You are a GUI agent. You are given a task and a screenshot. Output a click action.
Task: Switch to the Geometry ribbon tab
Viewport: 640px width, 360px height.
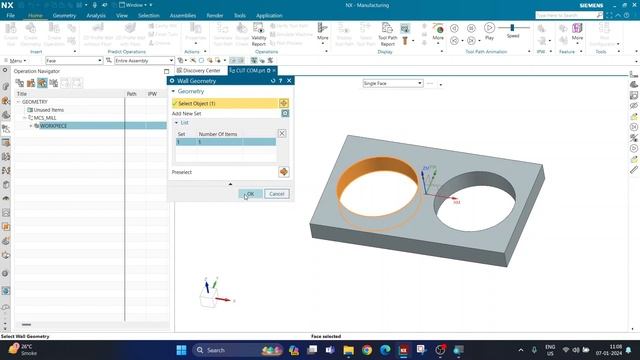pyautogui.click(x=64, y=16)
